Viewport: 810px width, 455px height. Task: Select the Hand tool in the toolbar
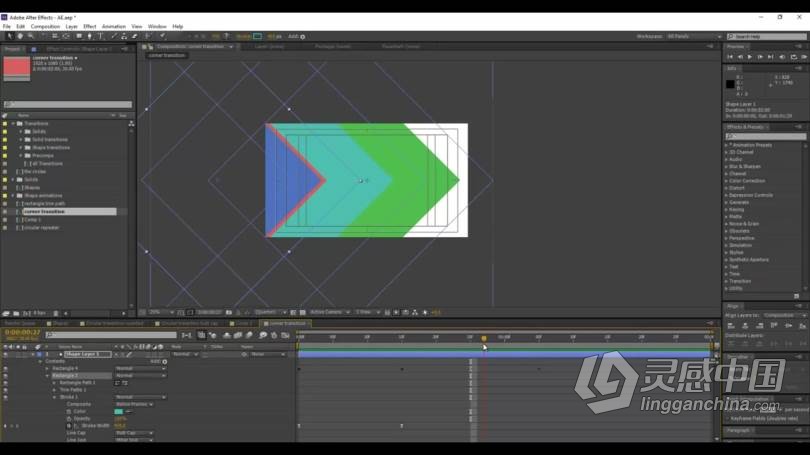click(x=19, y=36)
